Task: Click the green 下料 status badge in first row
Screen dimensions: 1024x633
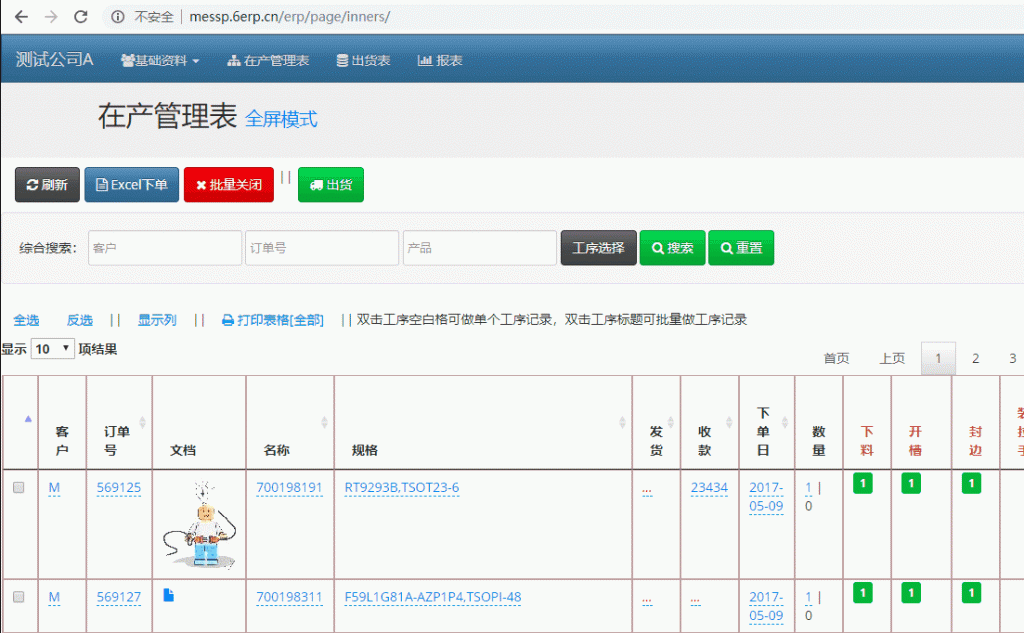Action: point(862,484)
